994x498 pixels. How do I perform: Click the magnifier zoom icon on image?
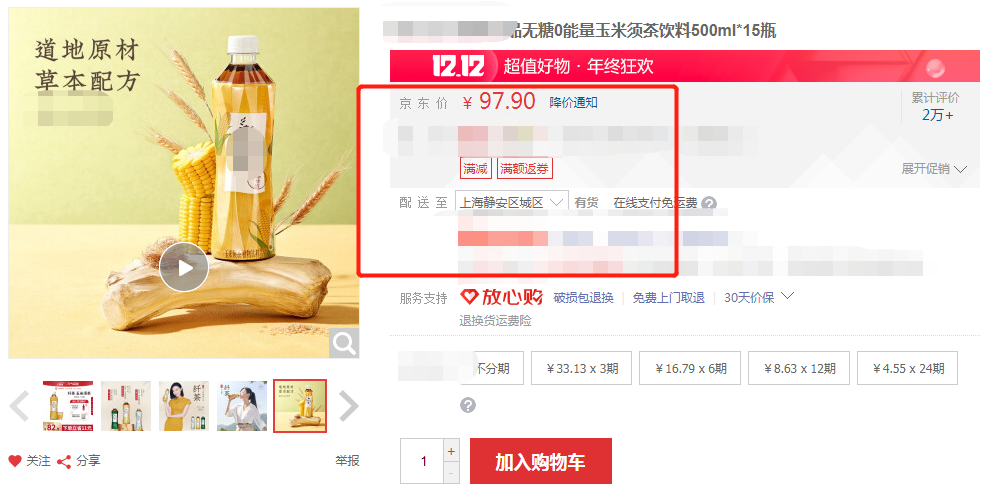click(x=344, y=343)
